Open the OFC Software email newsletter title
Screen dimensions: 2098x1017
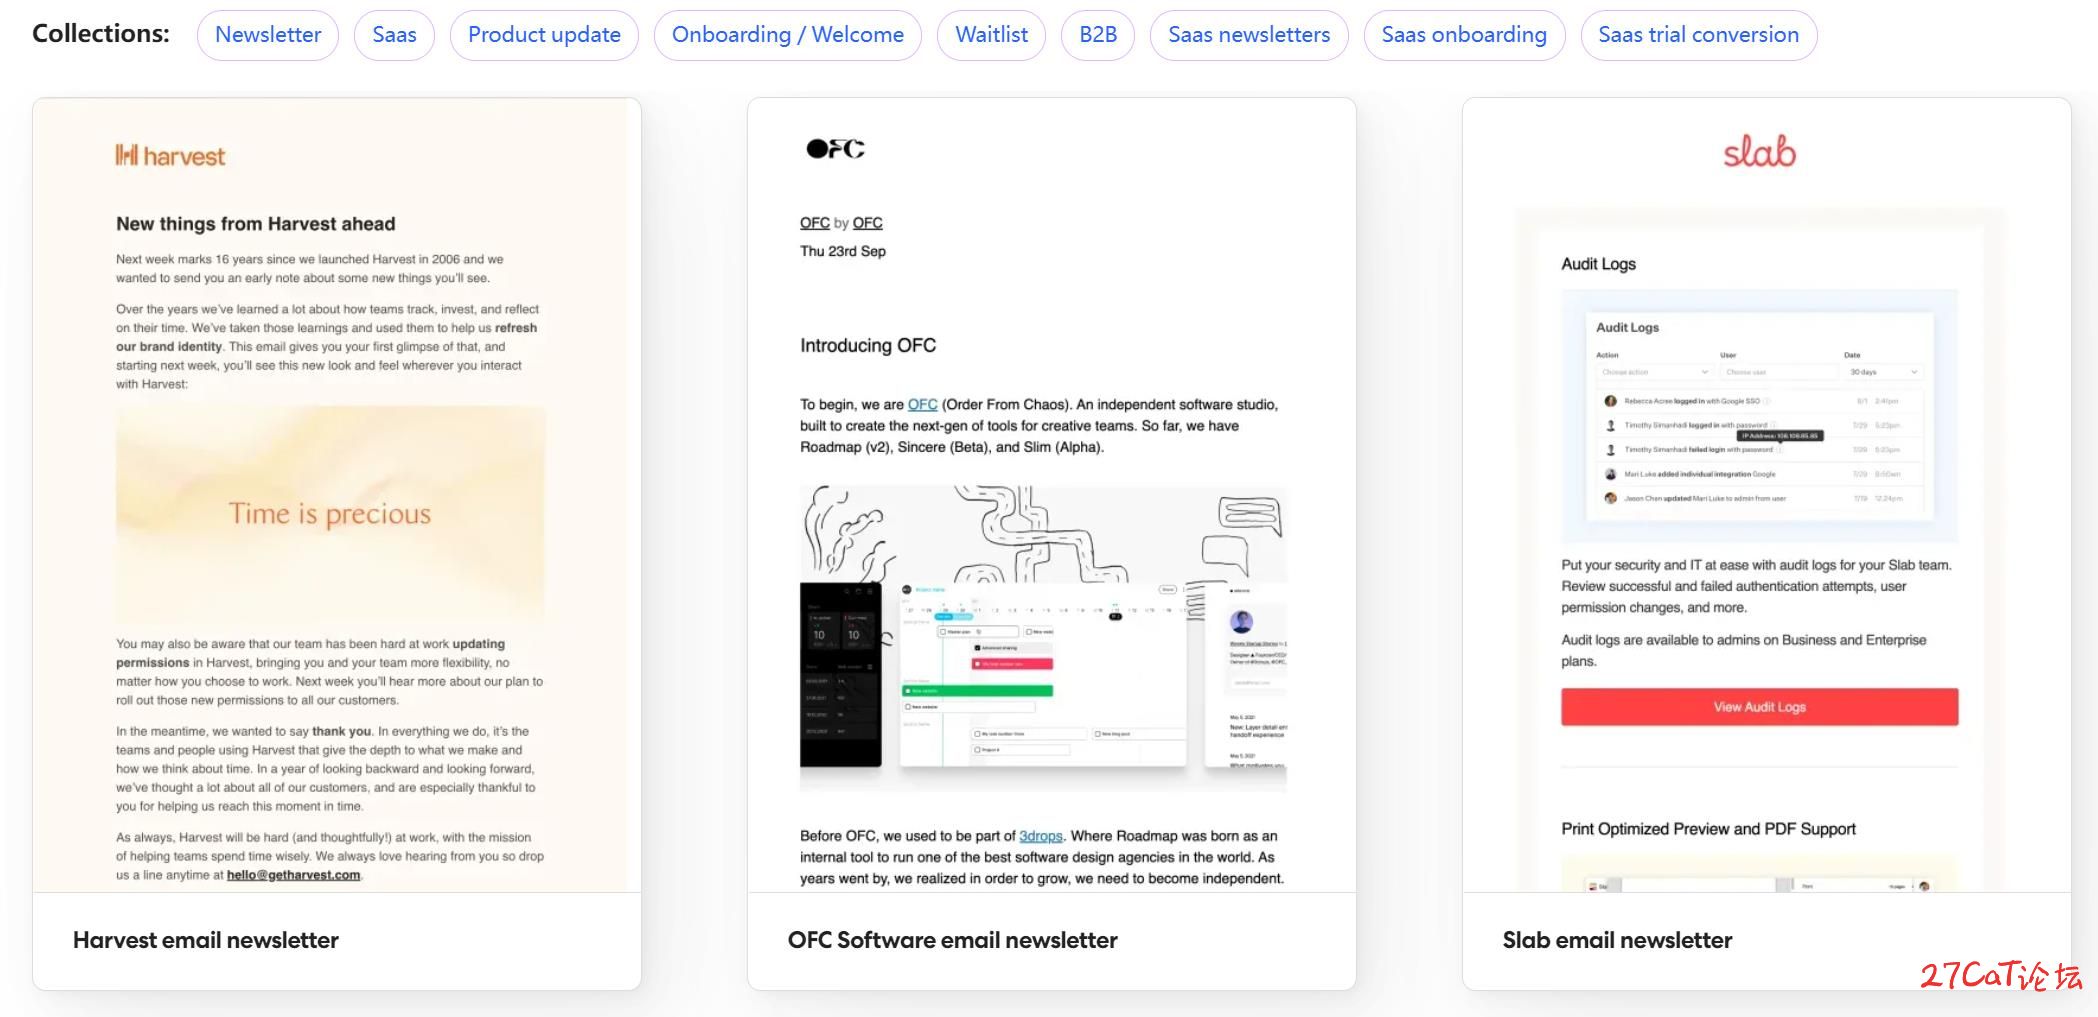pos(952,940)
